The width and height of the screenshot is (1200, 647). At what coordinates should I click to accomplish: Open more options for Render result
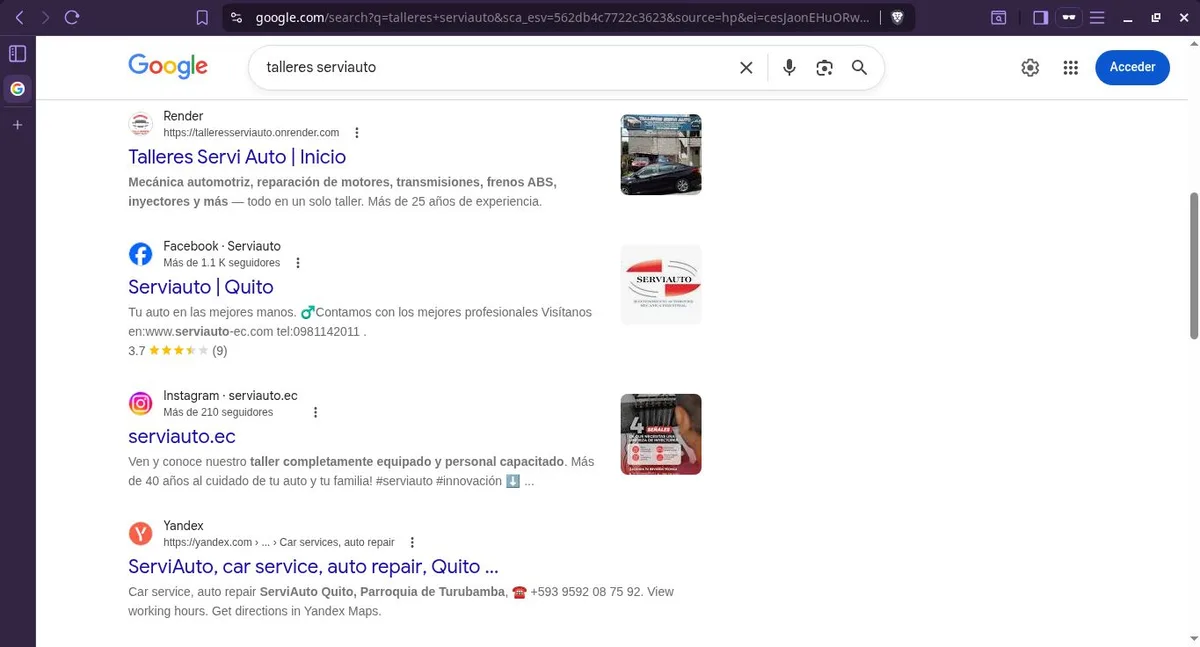coord(357,133)
